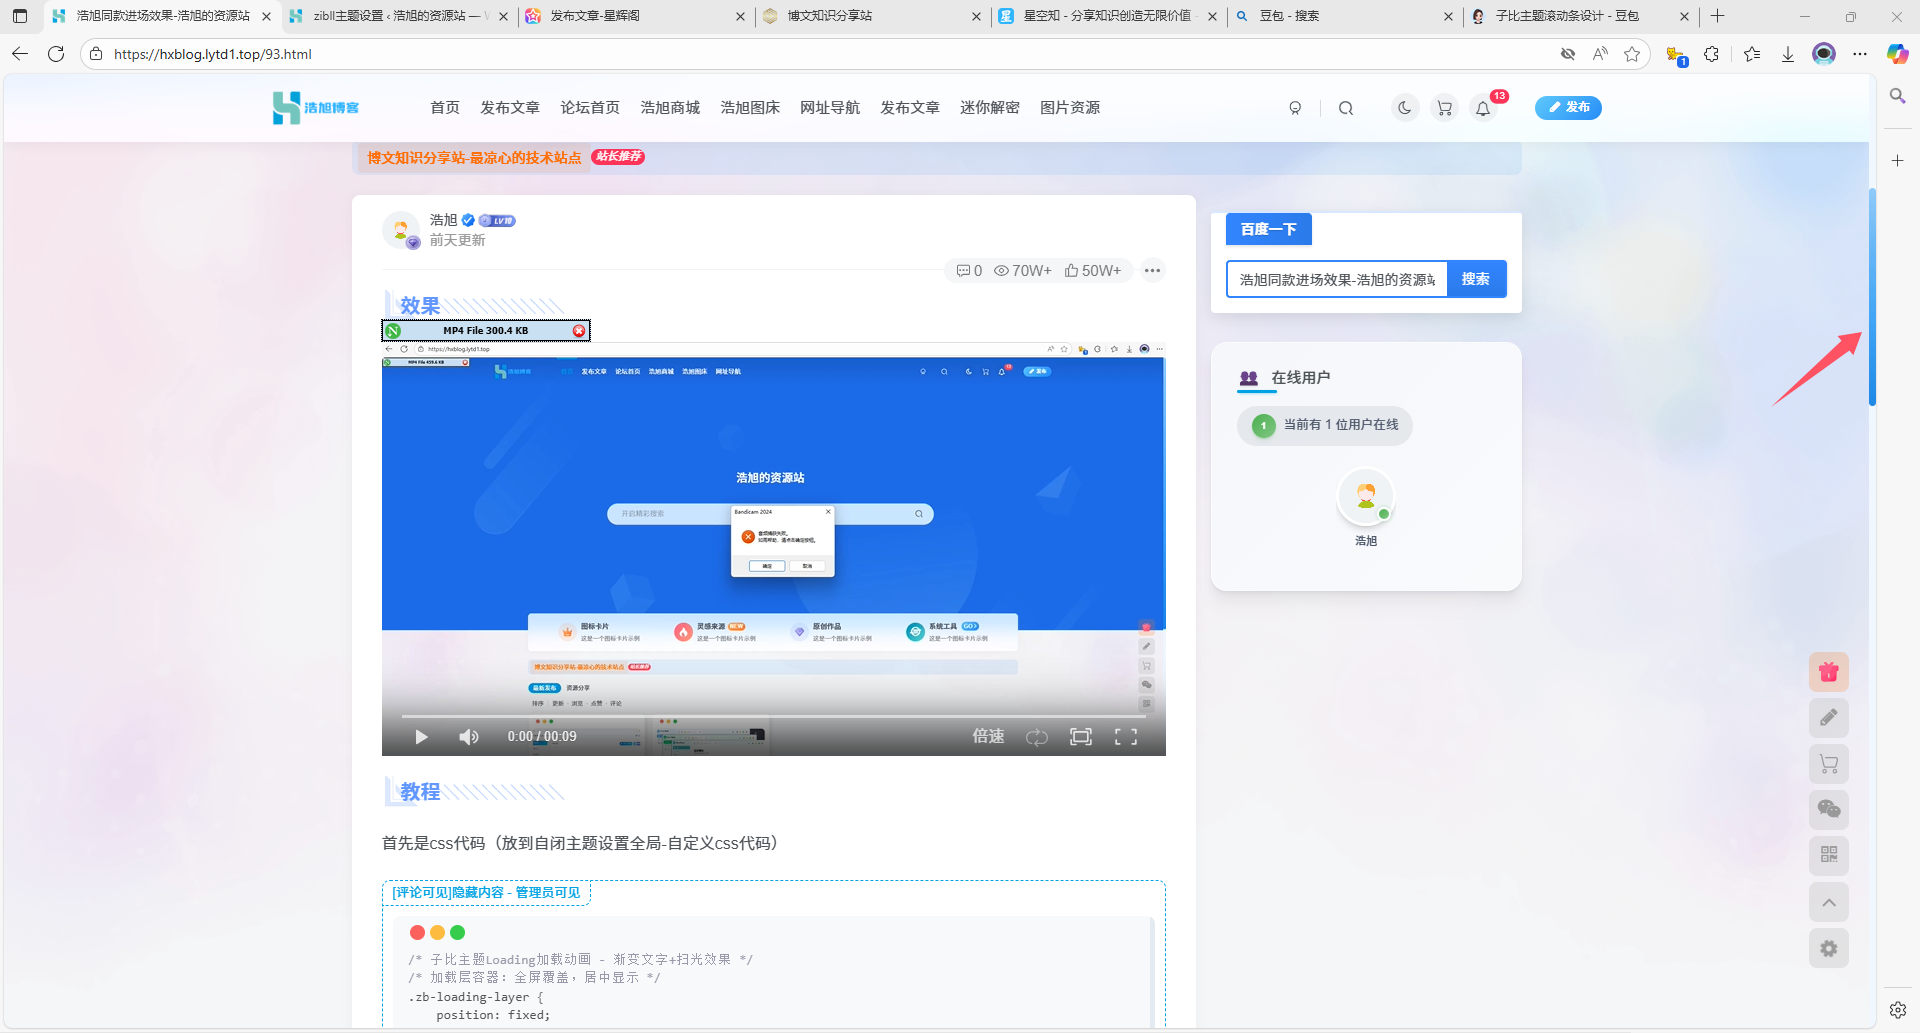Click the Baidu search input field
1920x1033 pixels.
1335,279
